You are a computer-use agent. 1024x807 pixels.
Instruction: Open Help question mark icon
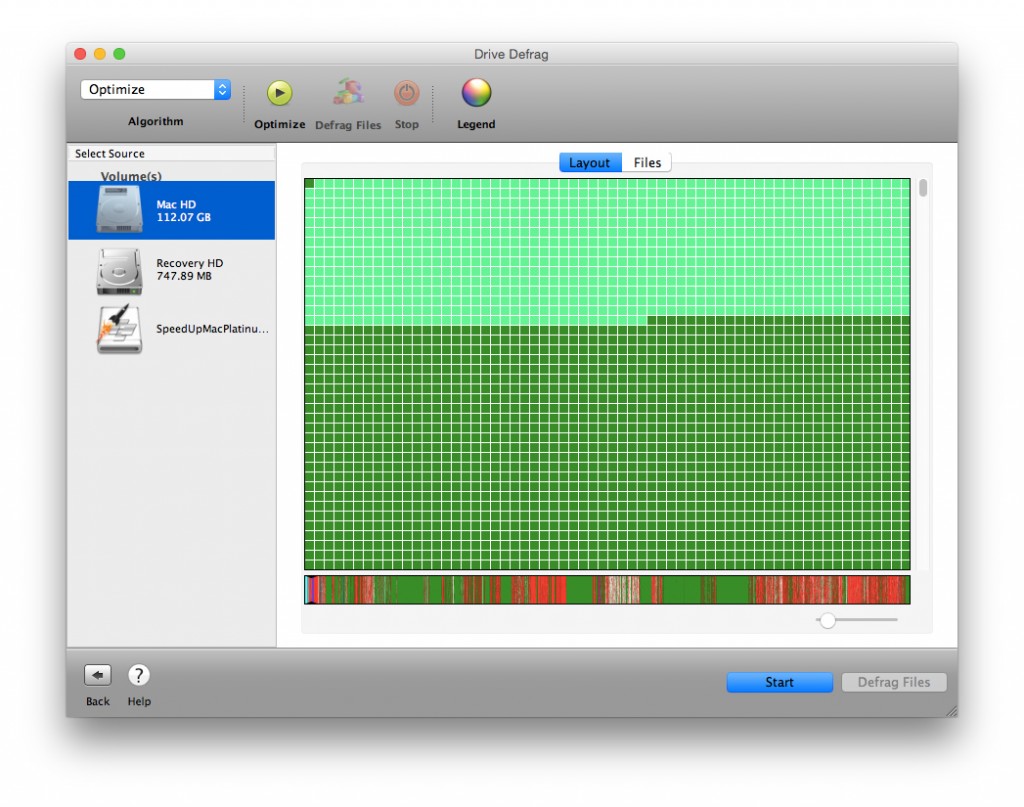(x=138, y=675)
